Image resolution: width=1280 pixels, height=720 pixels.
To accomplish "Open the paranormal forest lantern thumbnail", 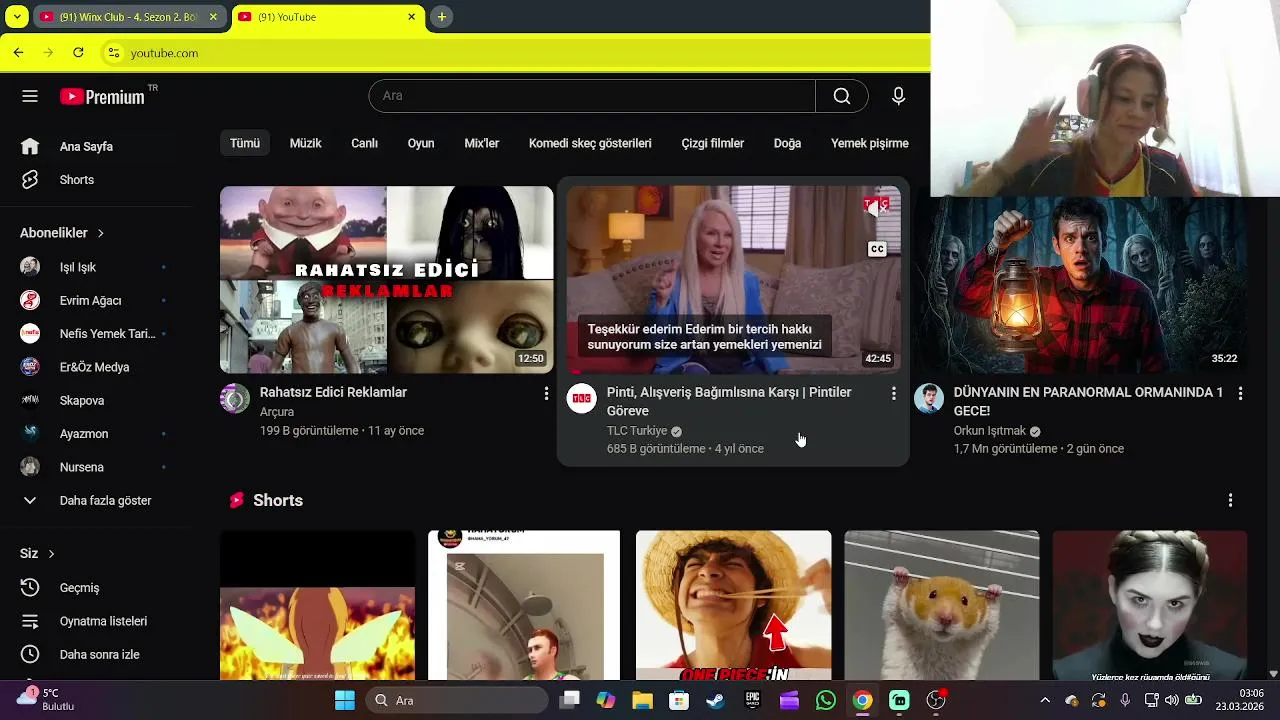I will pyautogui.click(x=1080, y=286).
